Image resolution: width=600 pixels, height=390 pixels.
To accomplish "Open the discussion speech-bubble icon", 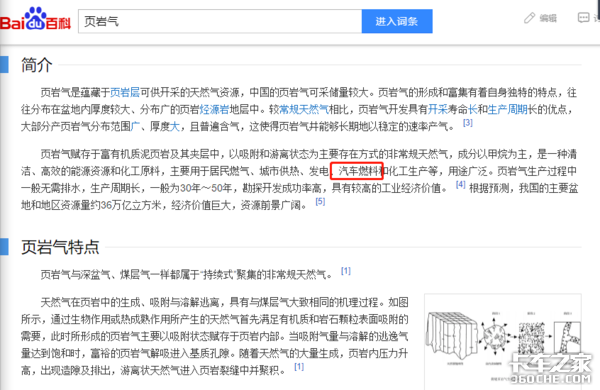I will pos(583,18).
